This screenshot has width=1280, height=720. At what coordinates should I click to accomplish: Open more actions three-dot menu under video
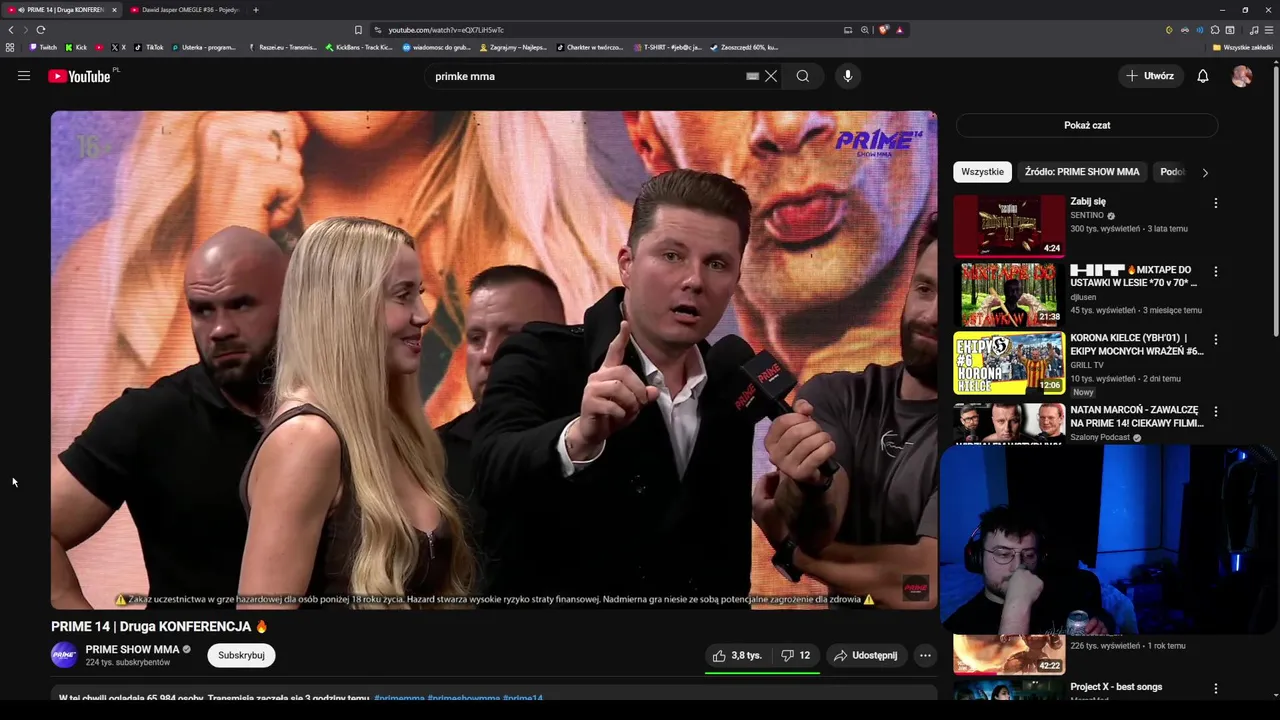[925, 655]
